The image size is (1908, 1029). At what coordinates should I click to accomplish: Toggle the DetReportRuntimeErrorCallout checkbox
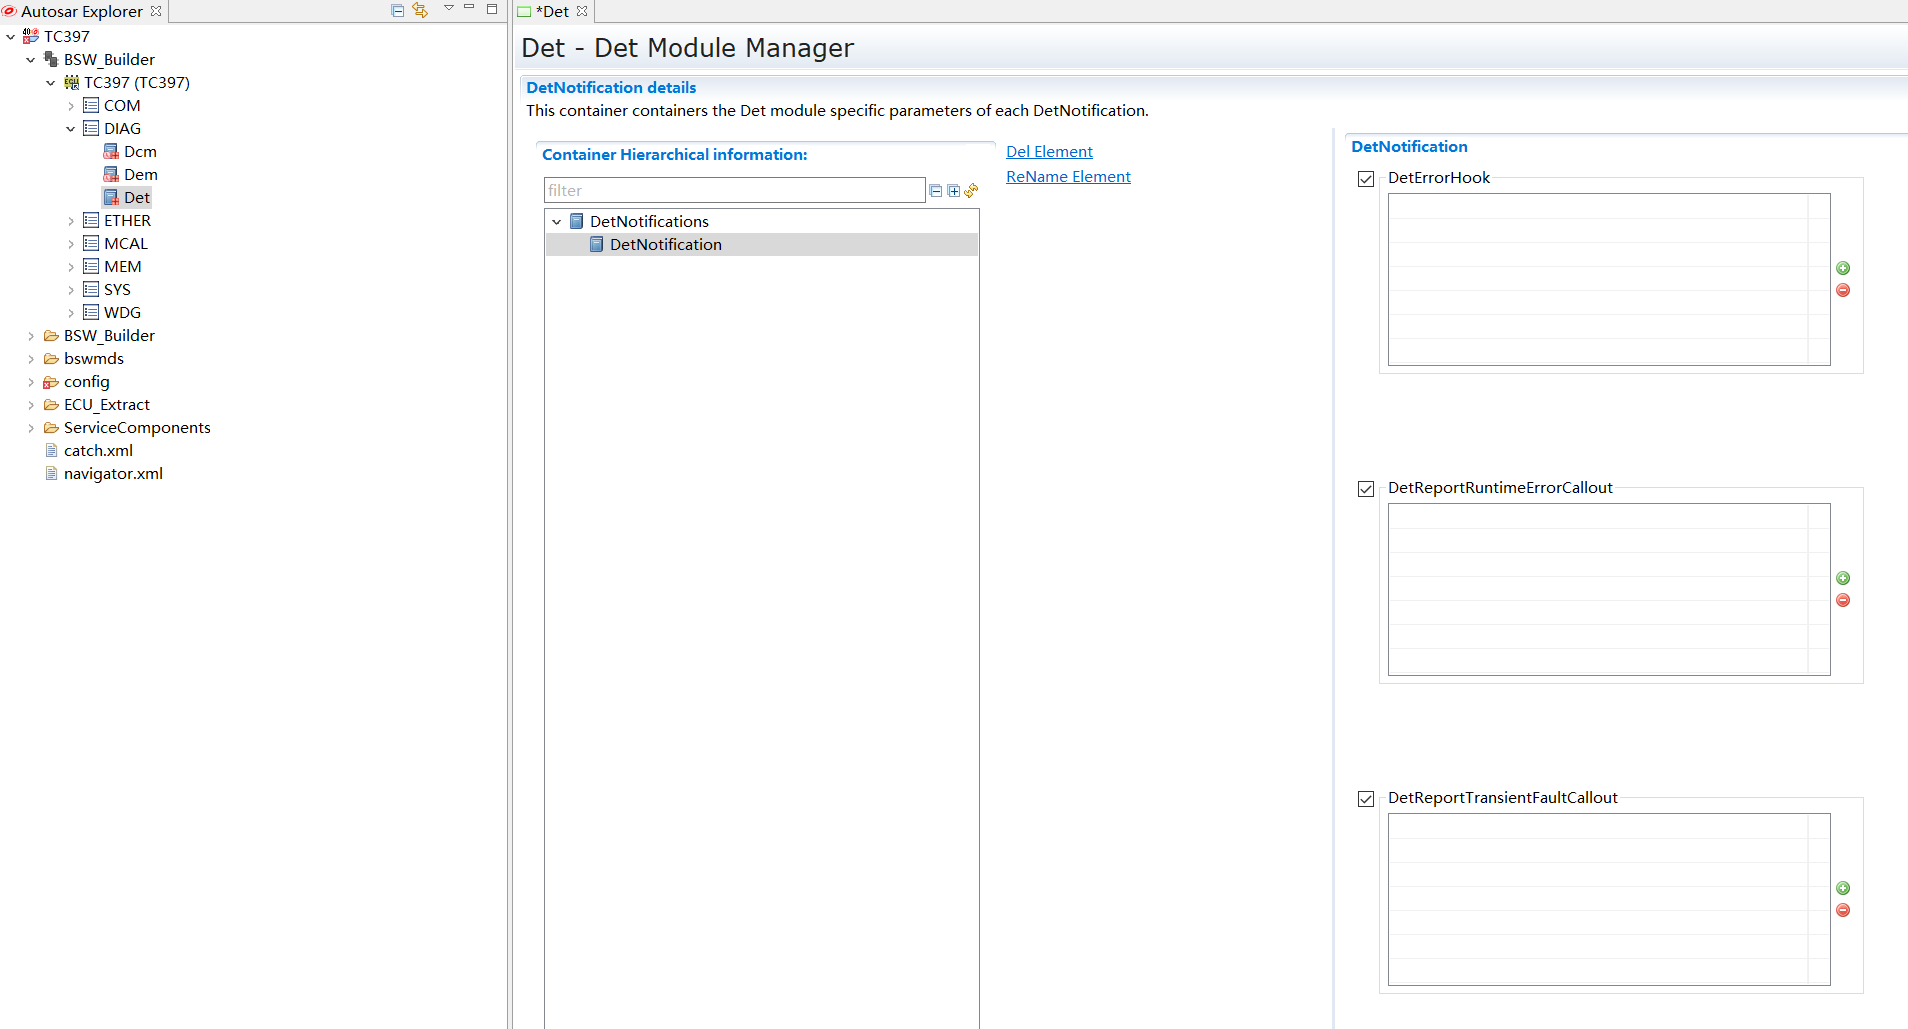click(1366, 489)
